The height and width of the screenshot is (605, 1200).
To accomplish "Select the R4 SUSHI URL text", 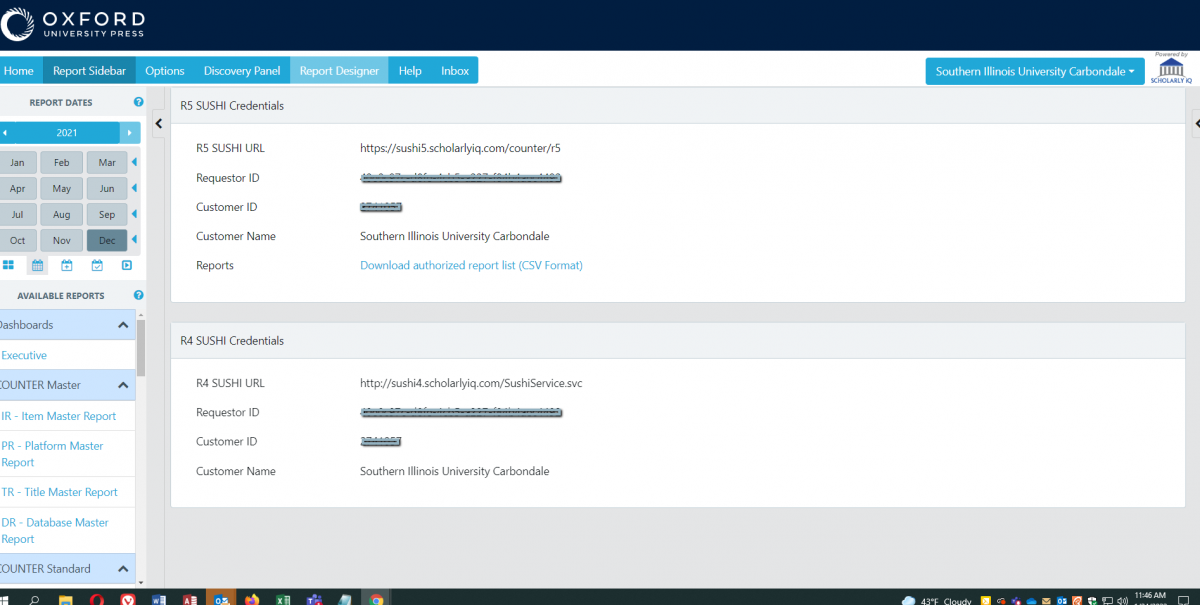I will tap(470, 383).
